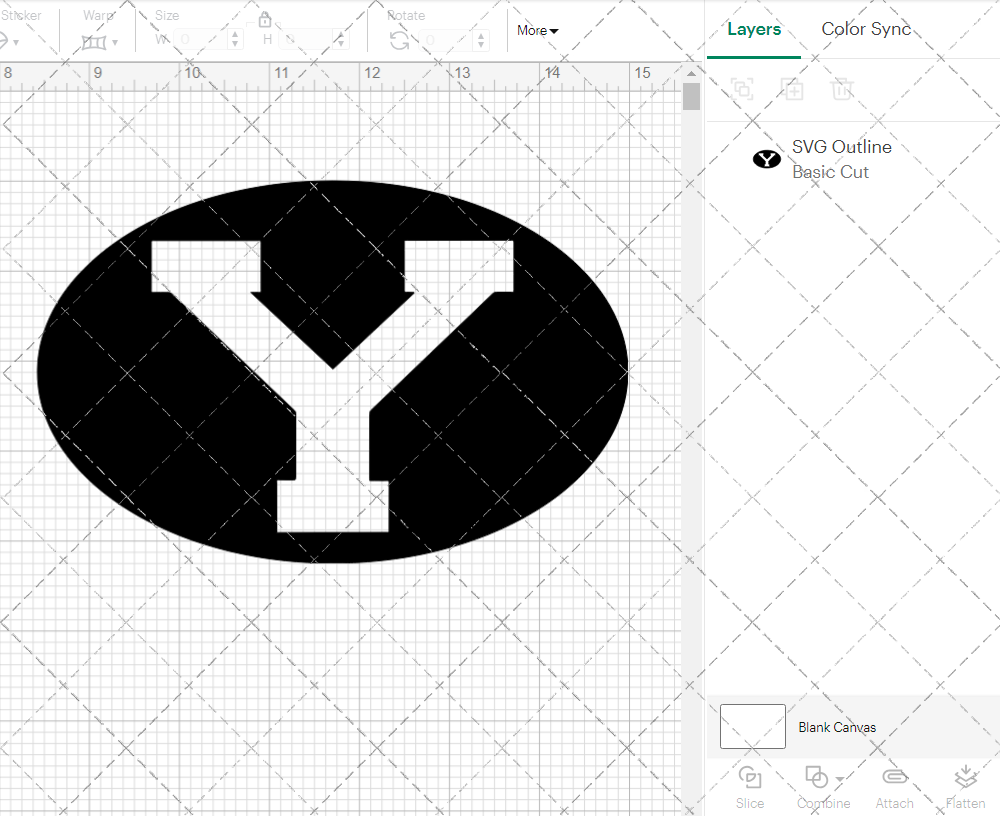Image resolution: width=1000 pixels, height=816 pixels.
Task: Click Basic Cut to change the layer operation
Action: tap(830, 172)
